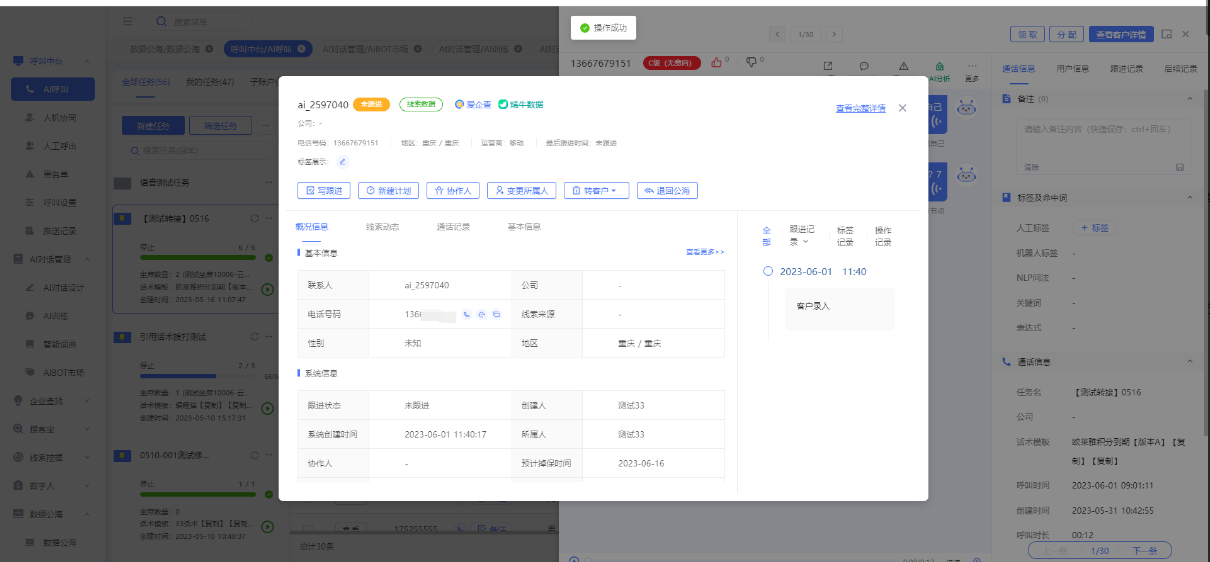Click the phone call icon next to 电话号码

pos(466,314)
